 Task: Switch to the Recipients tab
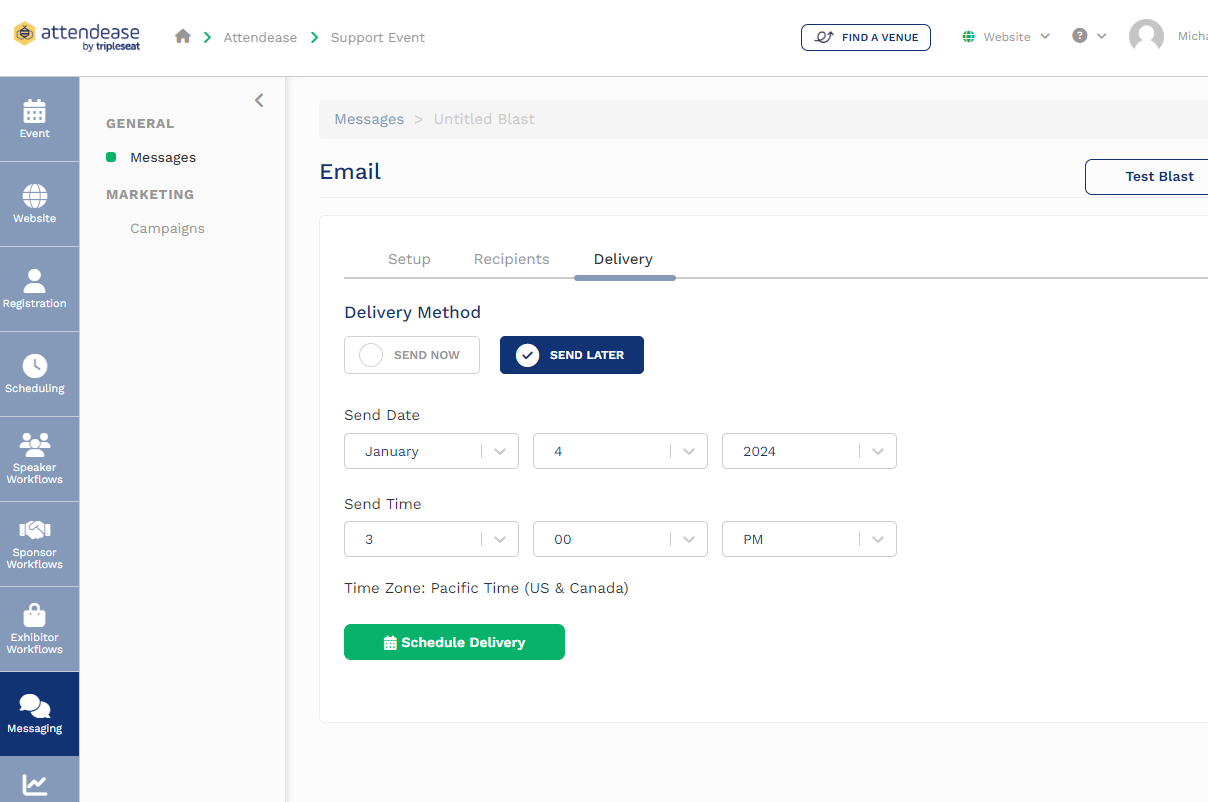click(x=511, y=259)
